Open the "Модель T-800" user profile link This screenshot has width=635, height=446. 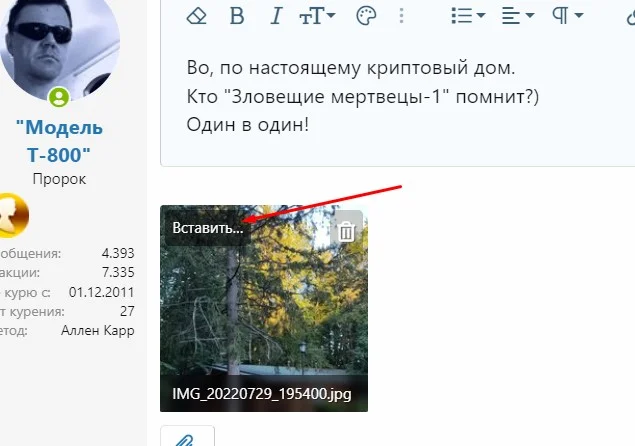(59, 141)
